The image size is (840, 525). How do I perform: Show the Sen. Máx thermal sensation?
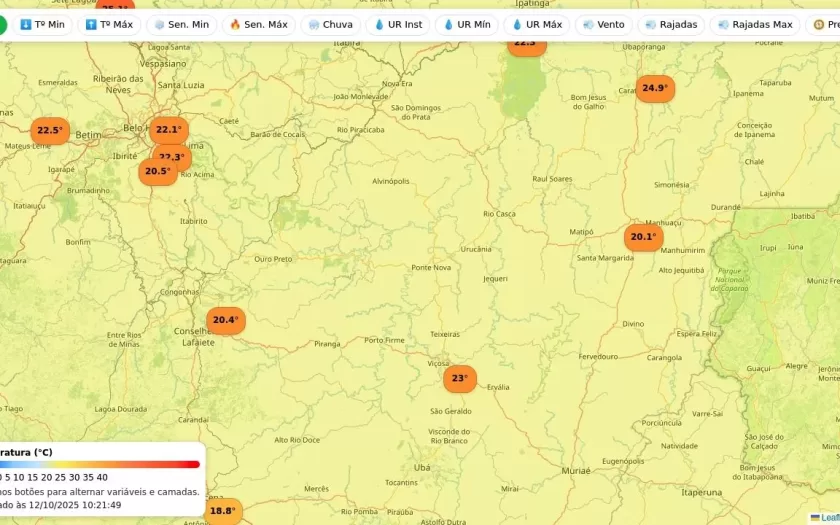tap(258, 25)
